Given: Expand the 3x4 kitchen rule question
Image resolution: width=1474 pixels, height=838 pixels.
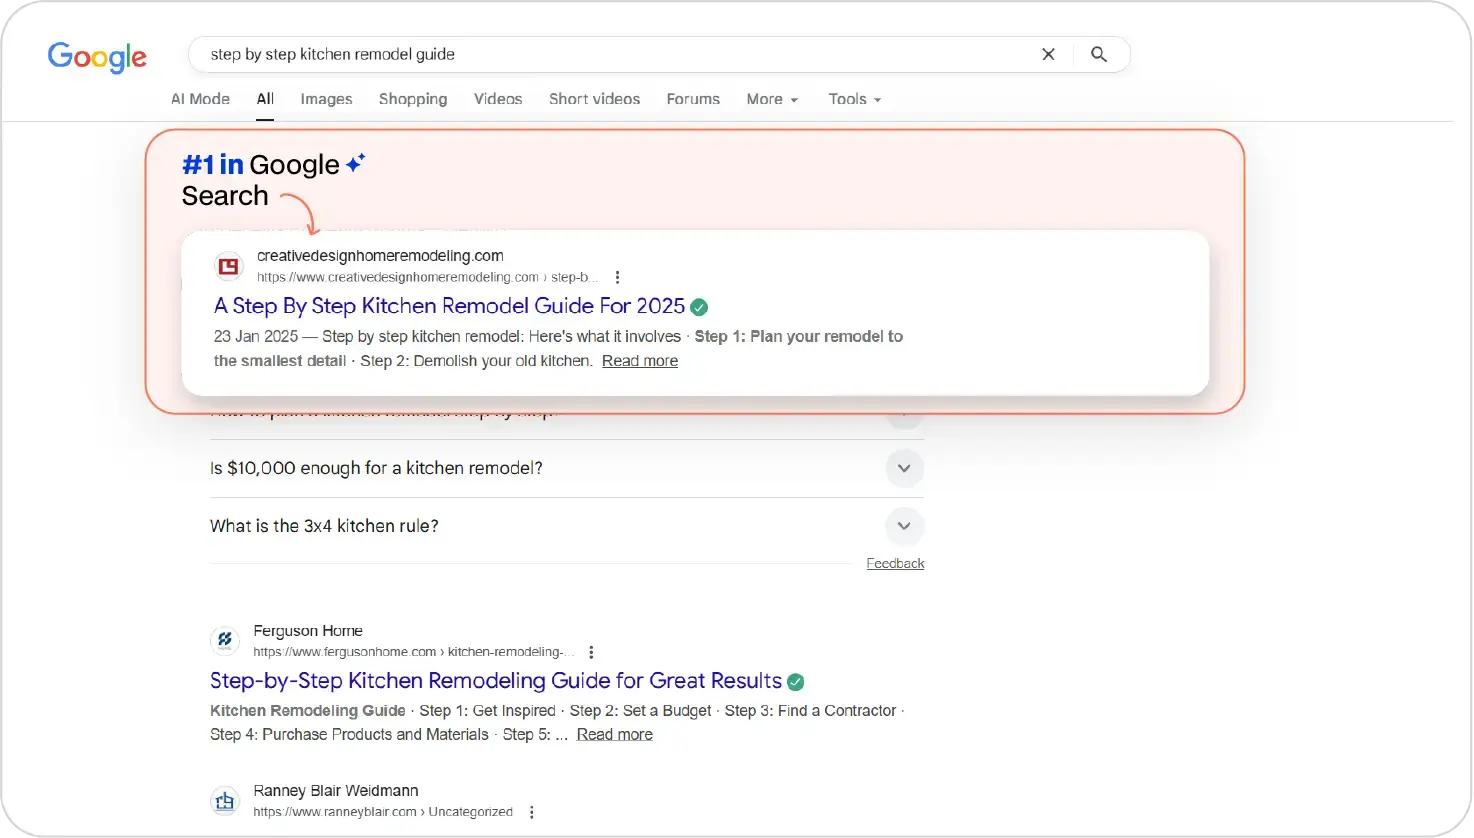Looking at the screenshot, I should pos(903,526).
